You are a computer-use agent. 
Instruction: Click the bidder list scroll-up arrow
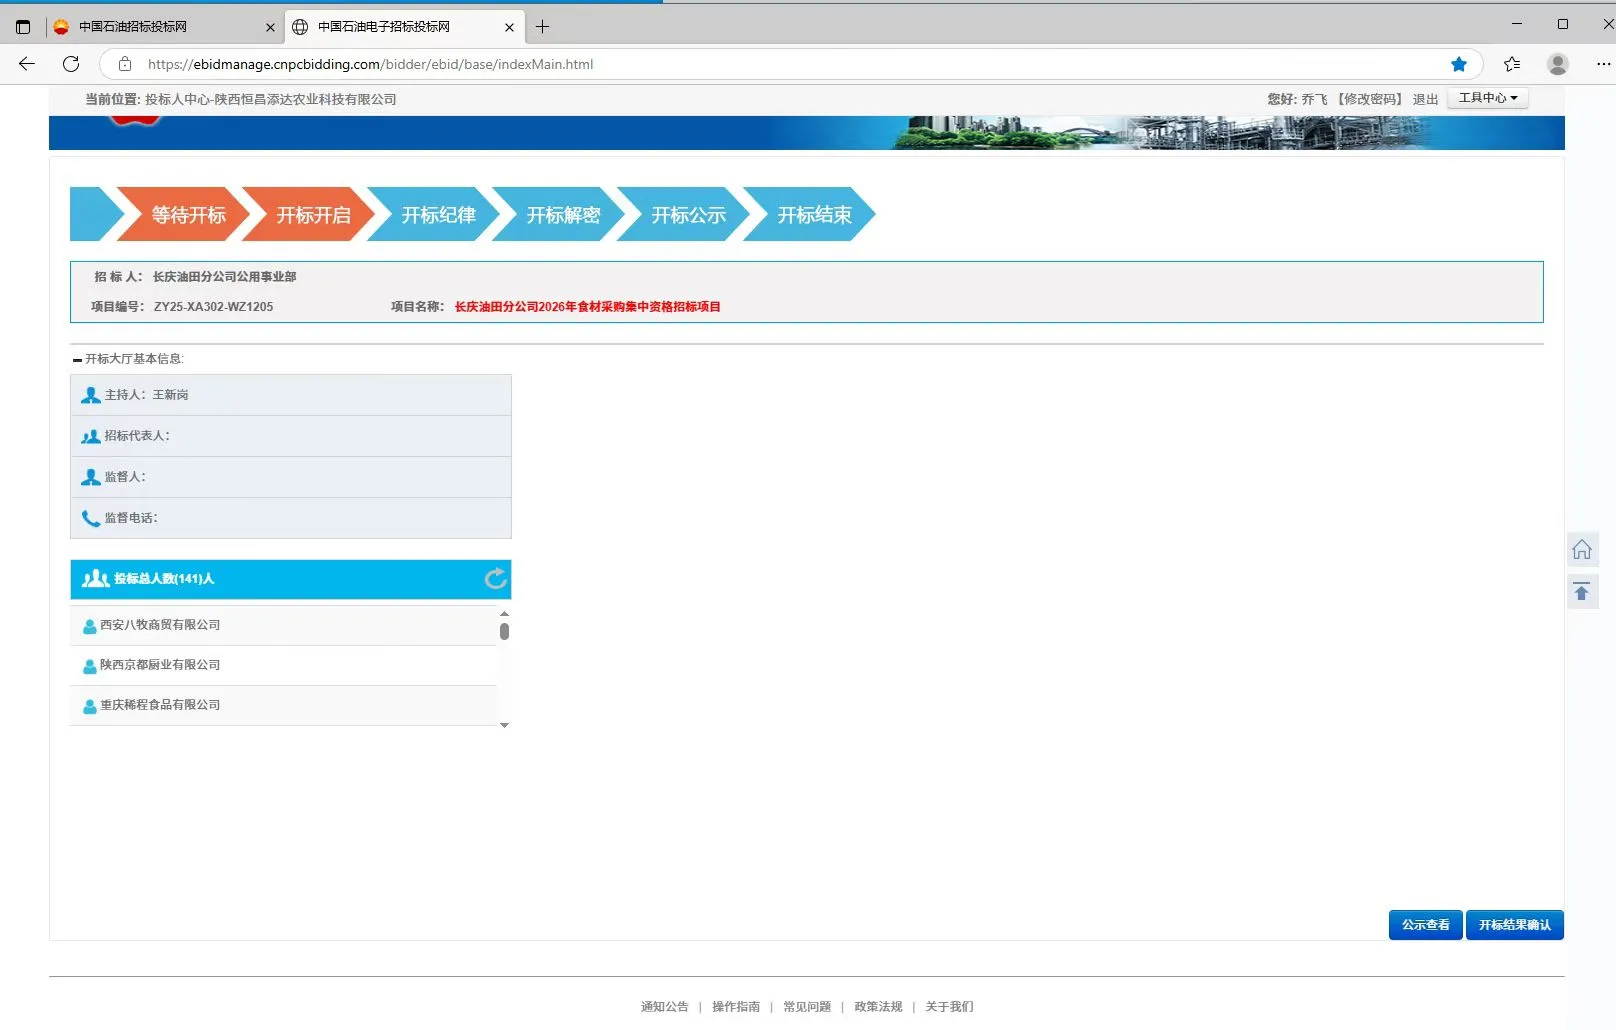coord(504,613)
